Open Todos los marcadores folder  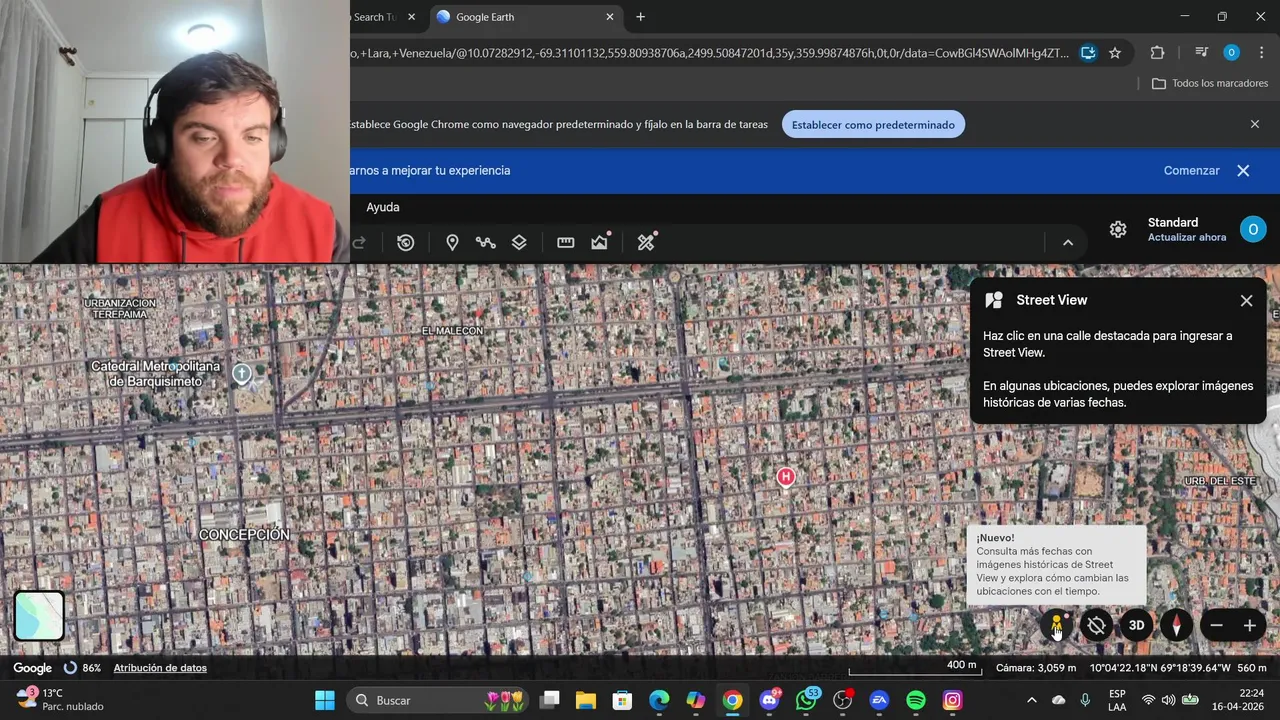point(1210,84)
